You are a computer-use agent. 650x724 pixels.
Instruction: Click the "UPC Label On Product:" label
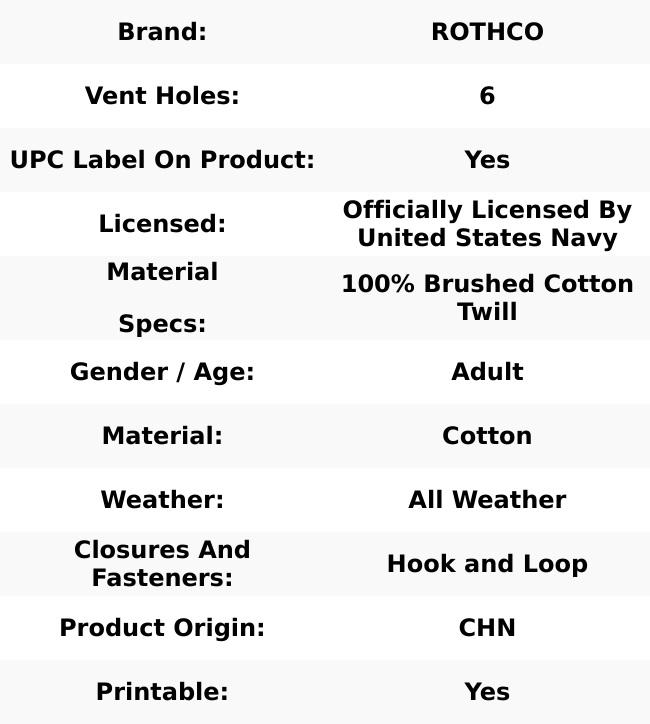coord(162,160)
